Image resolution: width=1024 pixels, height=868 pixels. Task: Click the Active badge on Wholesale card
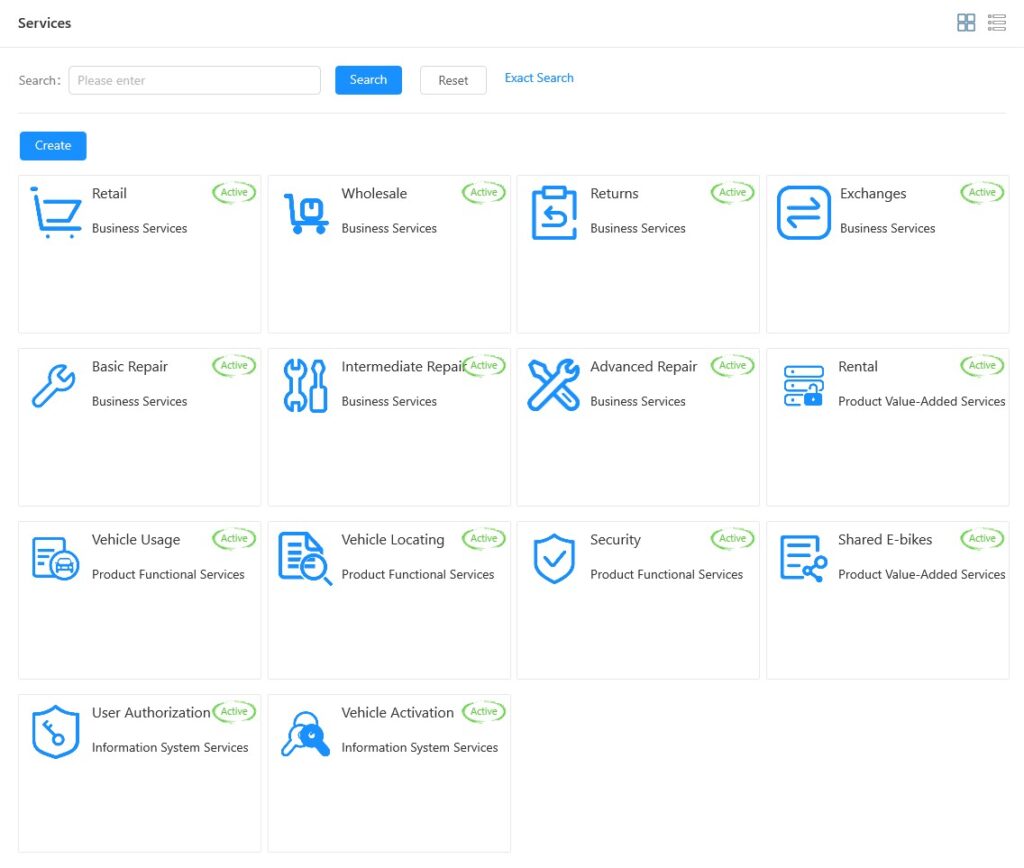coord(483,193)
